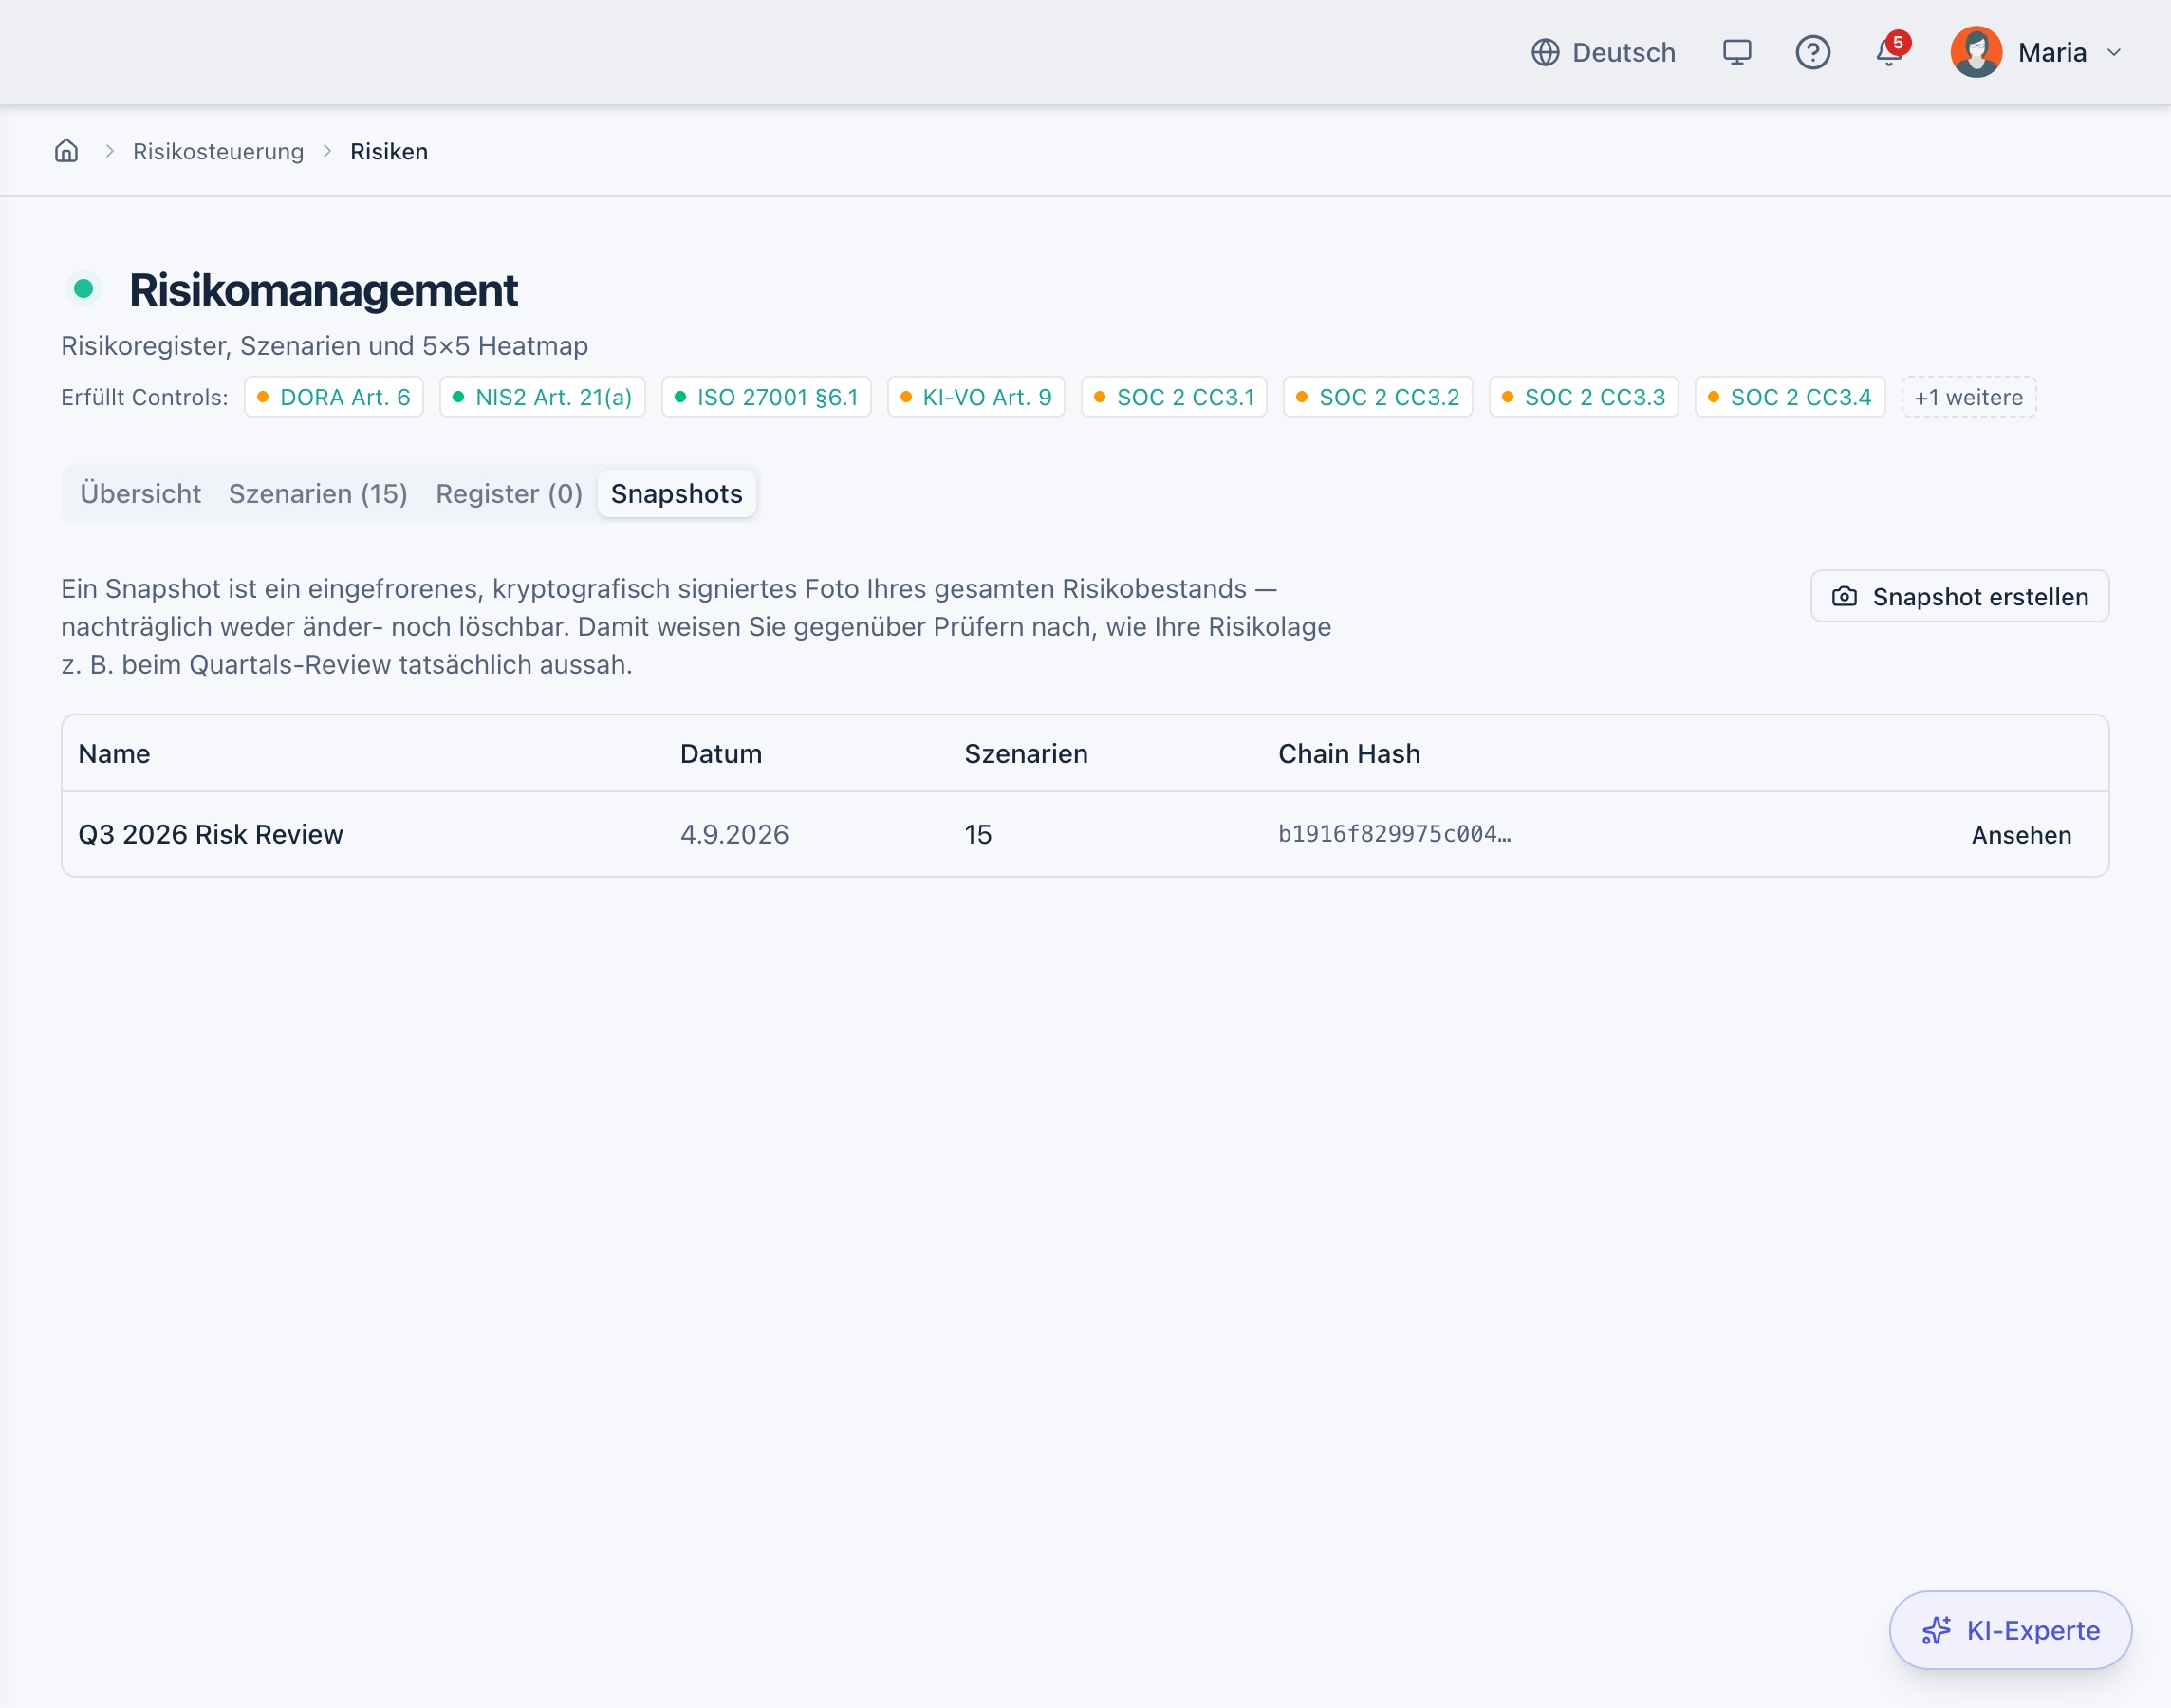Click the chain hash b1916f829975c004…
The height and width of the screenshot is (1708, 2171).
(x=1394, y=834)
